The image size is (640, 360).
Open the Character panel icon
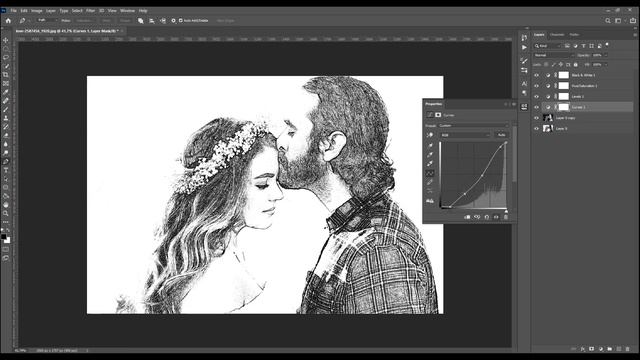point(524,84)
